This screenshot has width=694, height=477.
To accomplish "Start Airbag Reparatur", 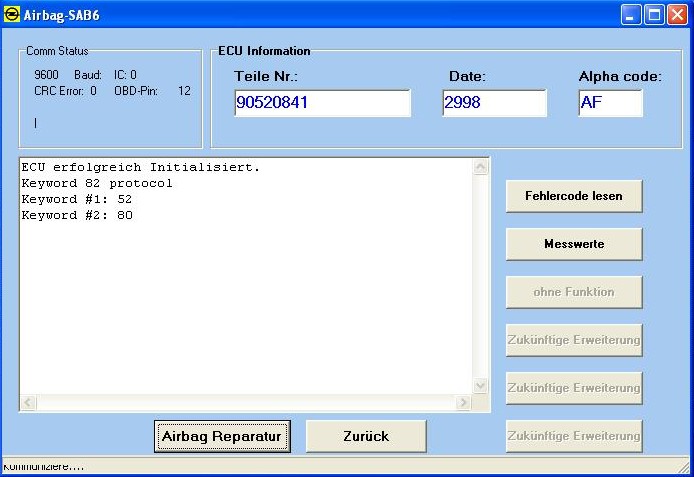I will click(x=222, y=436).
